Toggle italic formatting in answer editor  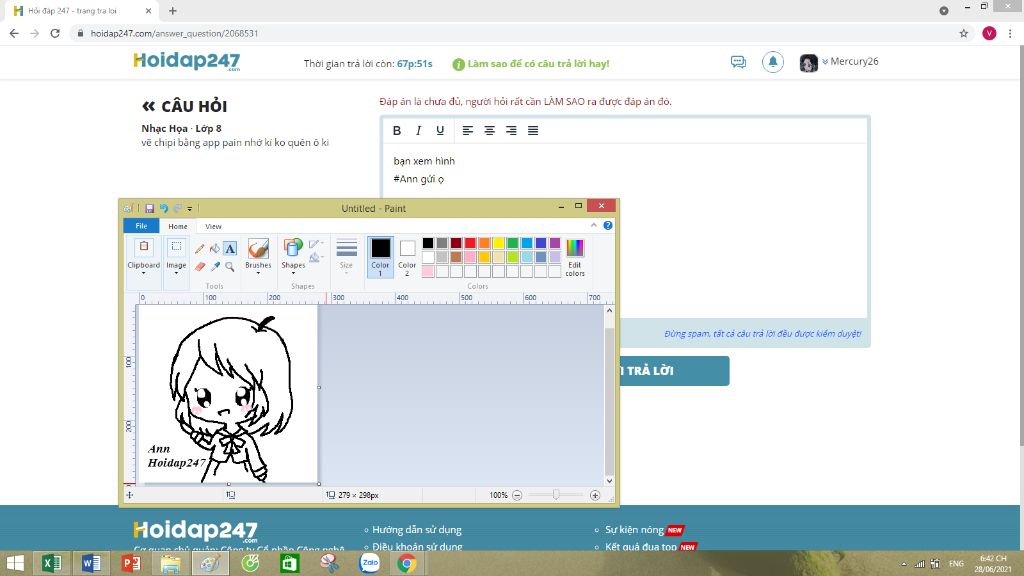click(x=419, y=131)
